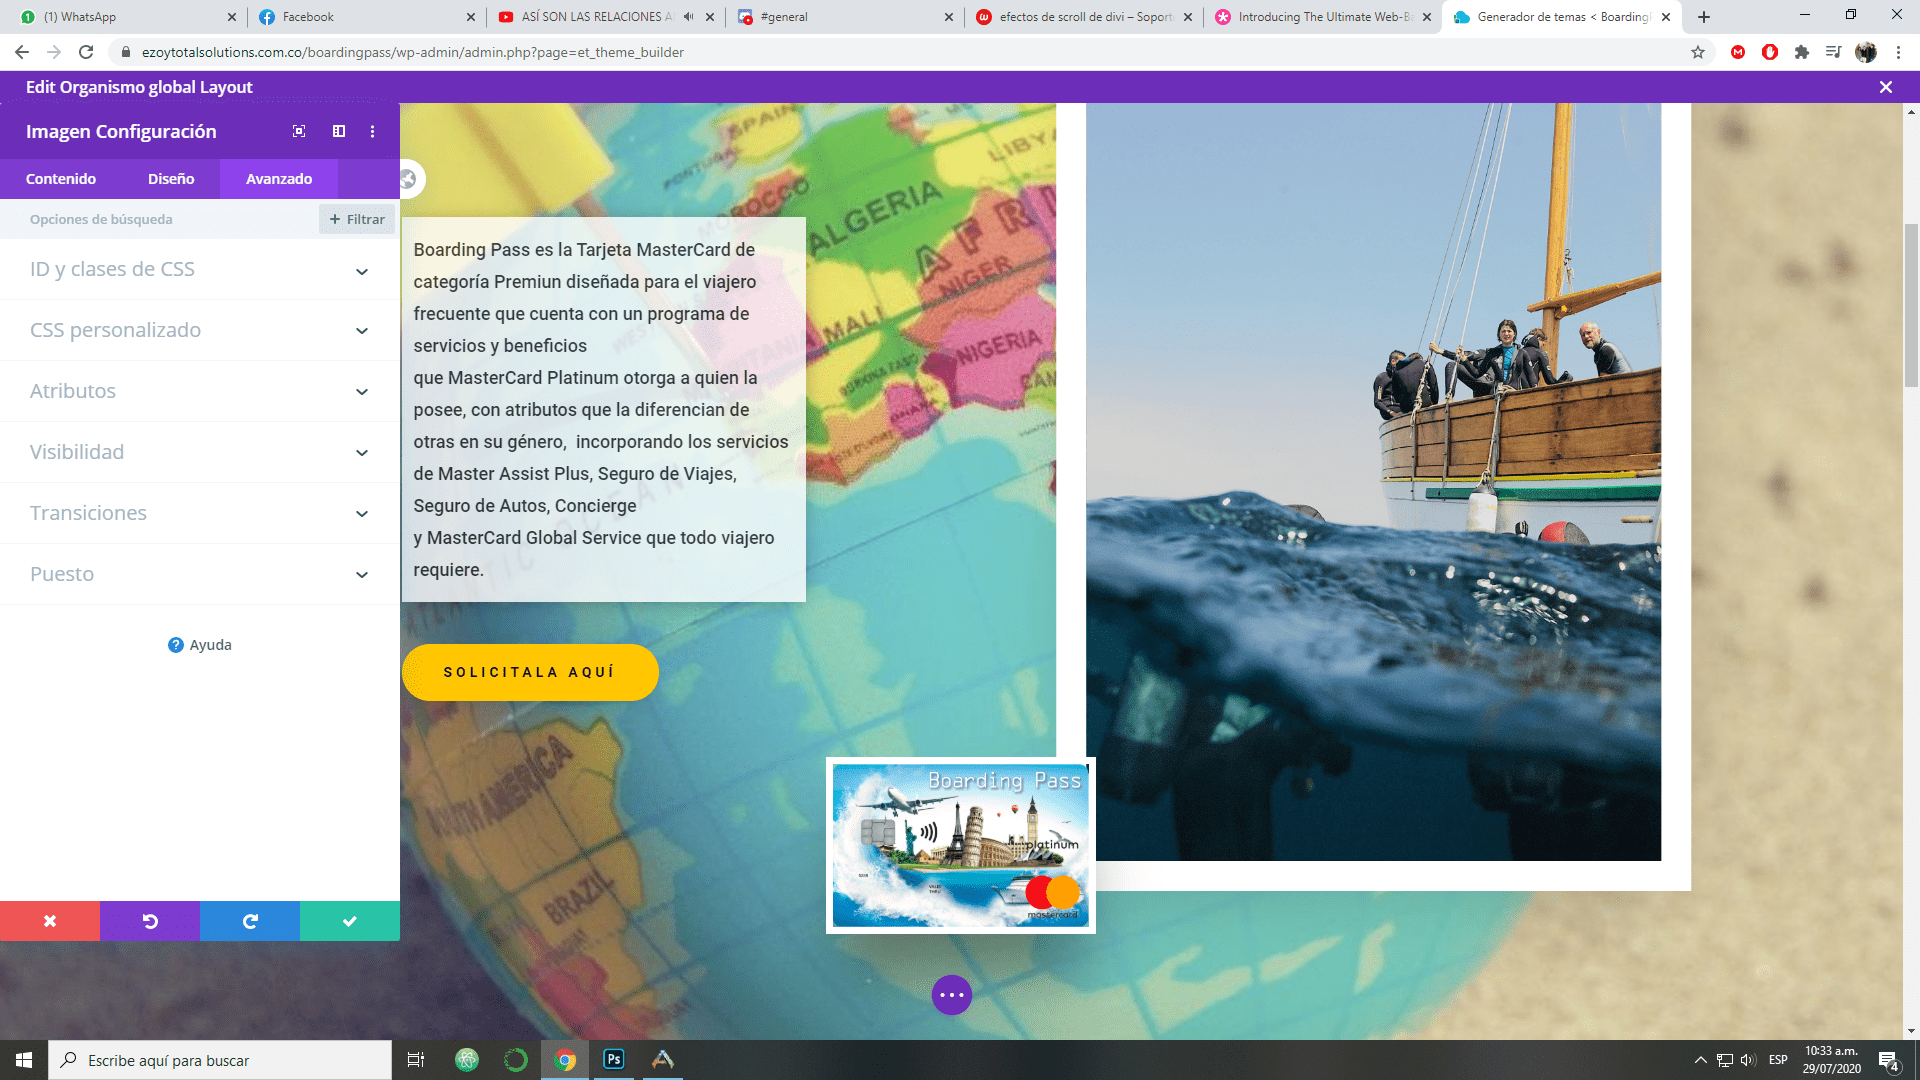Image resolution: width=1920 pixels, height=1080 pixels.
Task: Click the ESP language indicator
Action: (1778, 1060)
